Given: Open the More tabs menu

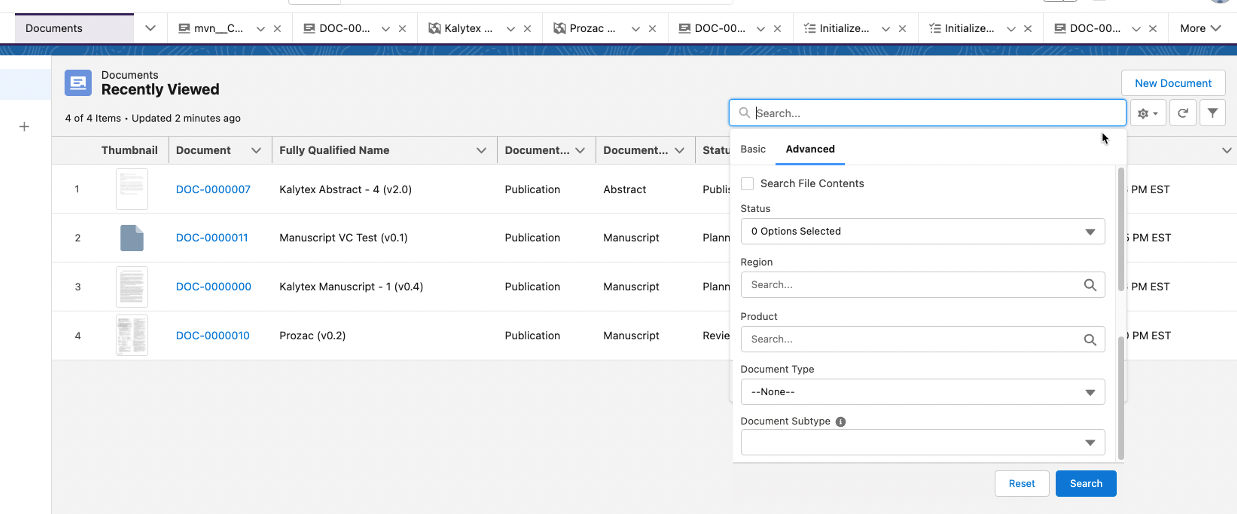Looking at the screenshot, I should pyautogui.click(x=1200, y=28).
